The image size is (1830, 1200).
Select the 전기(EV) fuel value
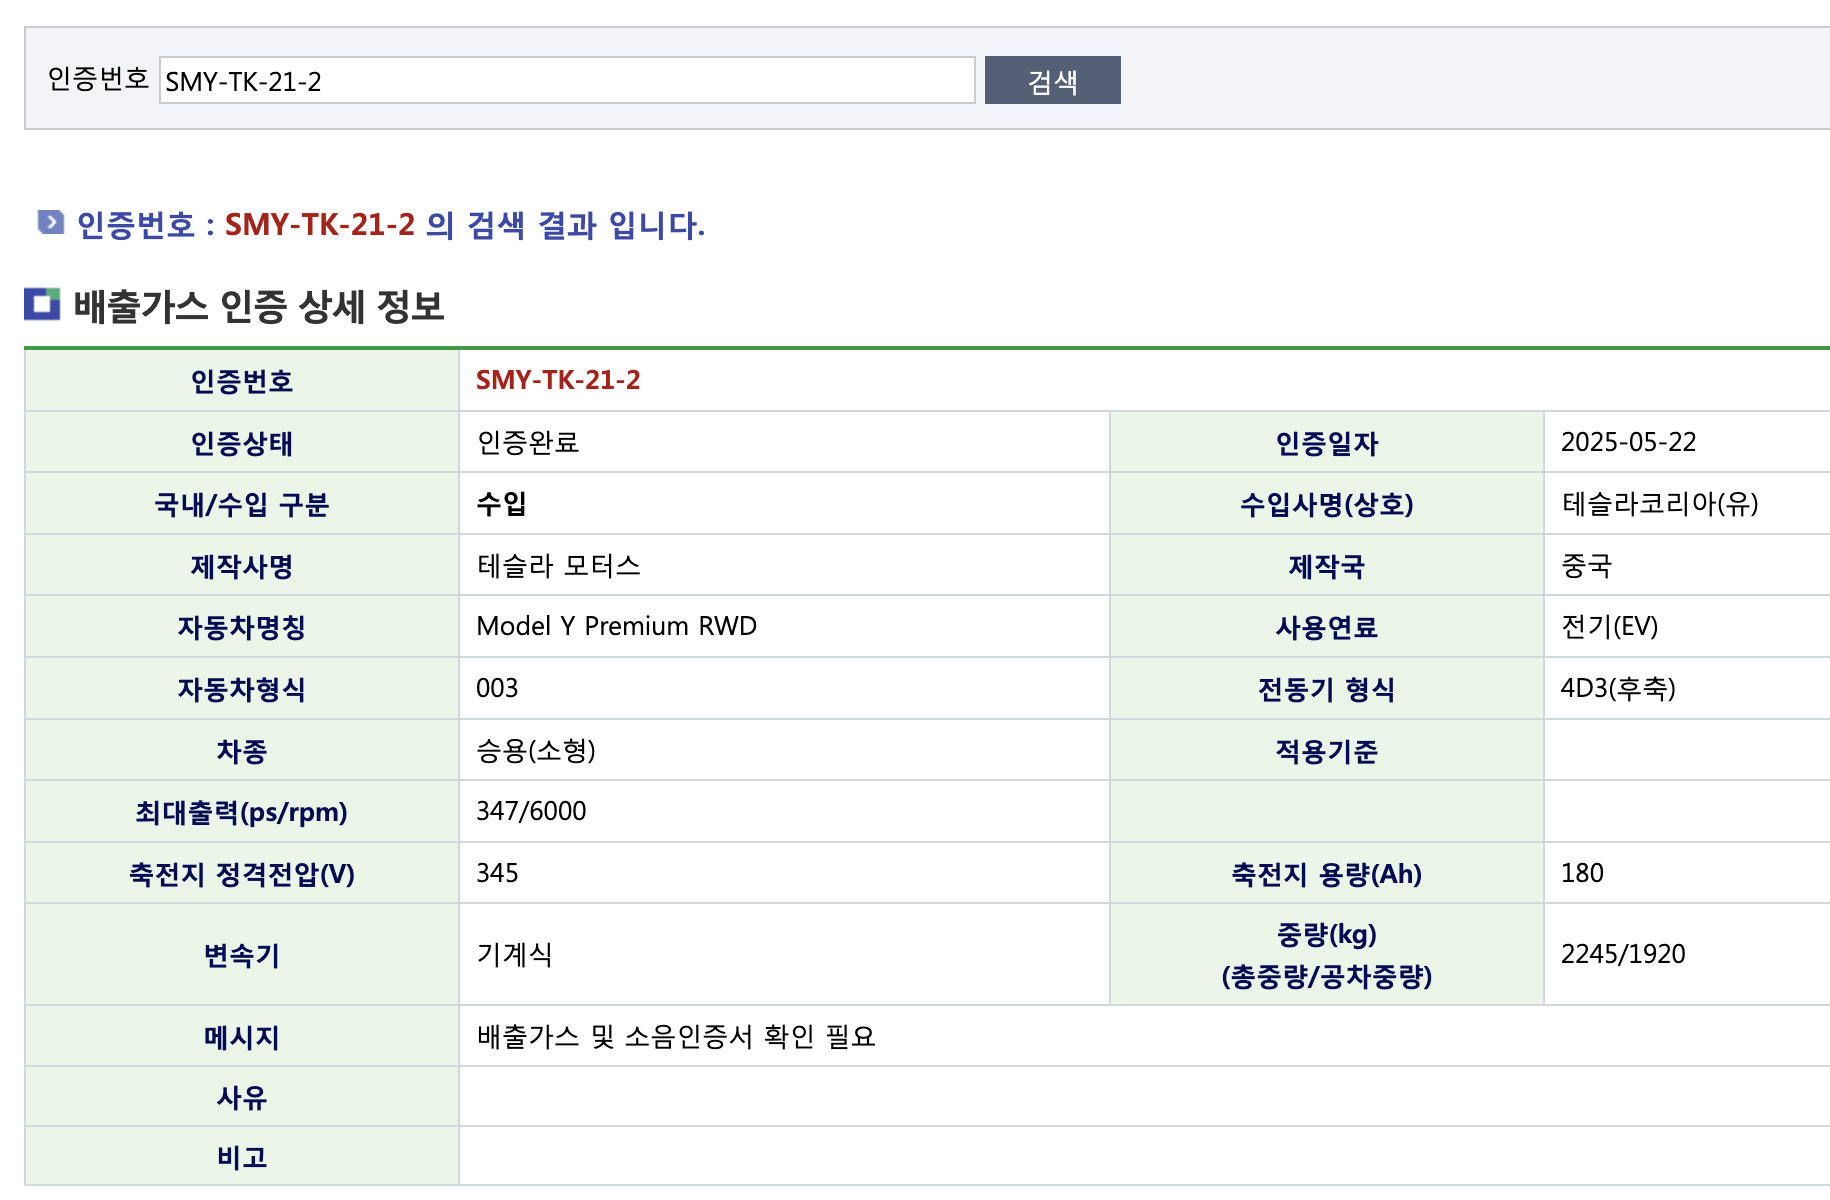click(x=1610, y=626)
